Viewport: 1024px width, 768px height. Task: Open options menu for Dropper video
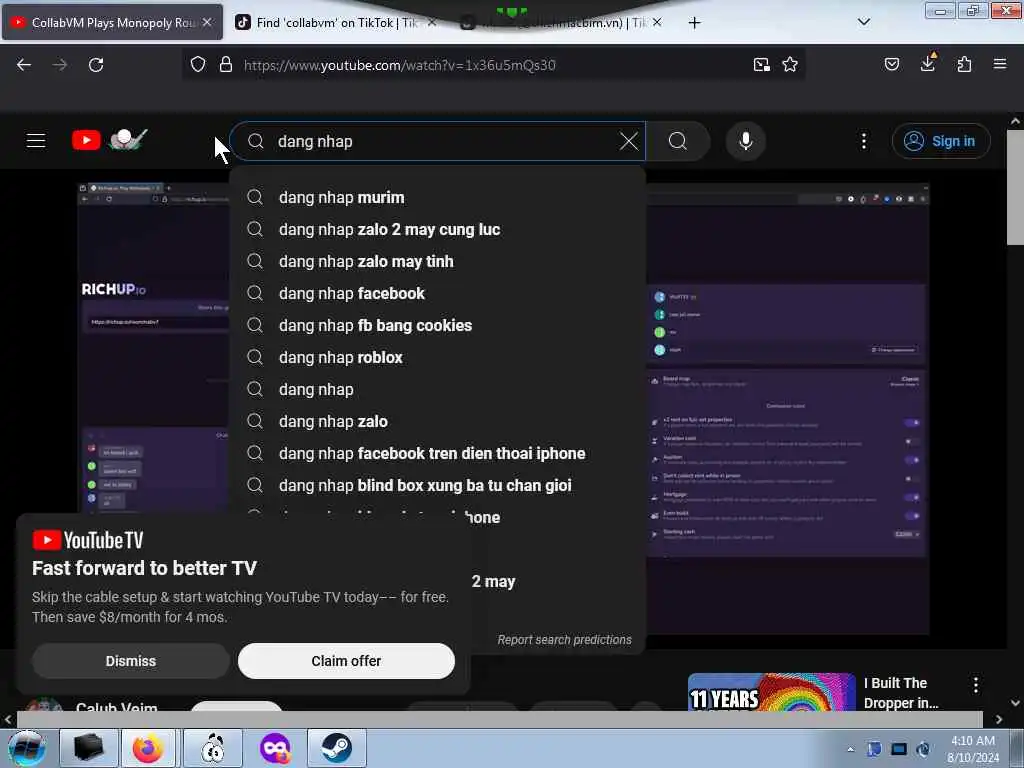coord(976,684)
